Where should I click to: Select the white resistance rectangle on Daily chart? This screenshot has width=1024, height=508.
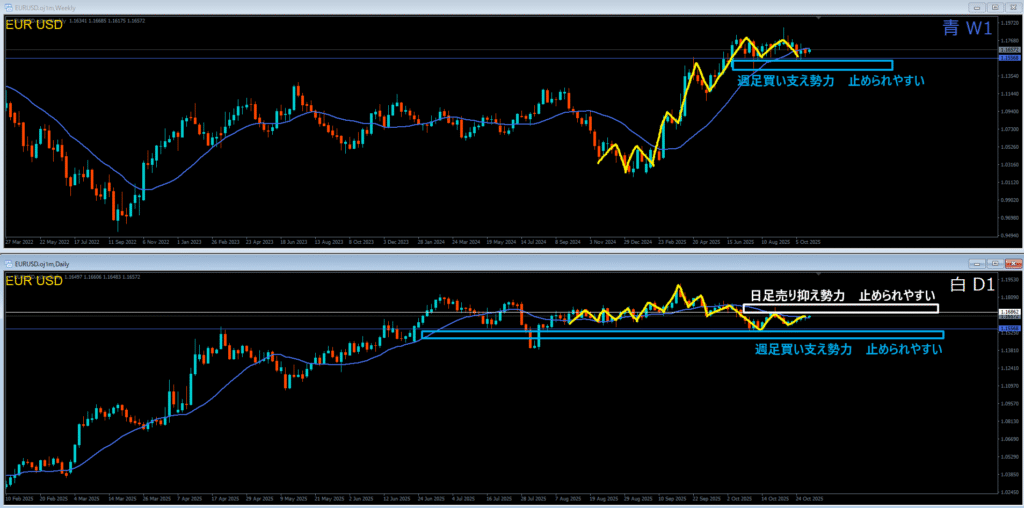coord(840,308)
